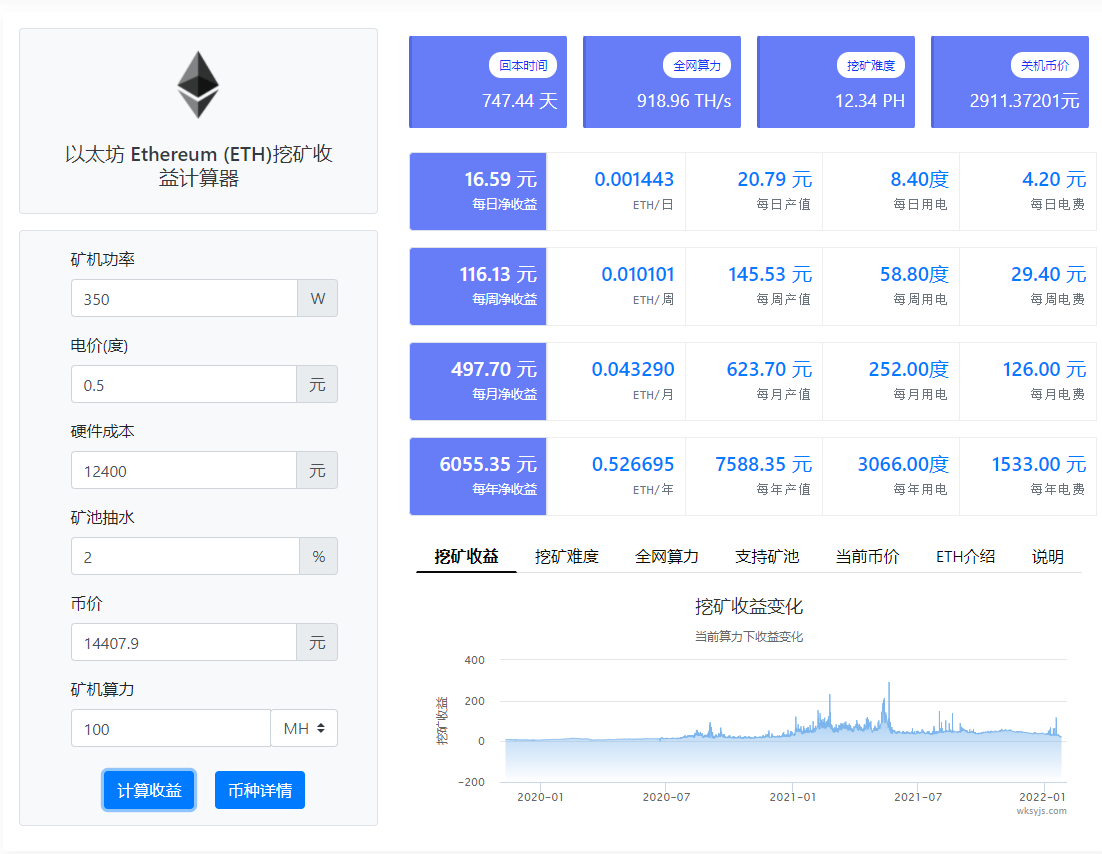This screenshot has width=1102, height=854.
Task: Click the 矿机算力 input showing 100
Action: [x=171, y=728]
